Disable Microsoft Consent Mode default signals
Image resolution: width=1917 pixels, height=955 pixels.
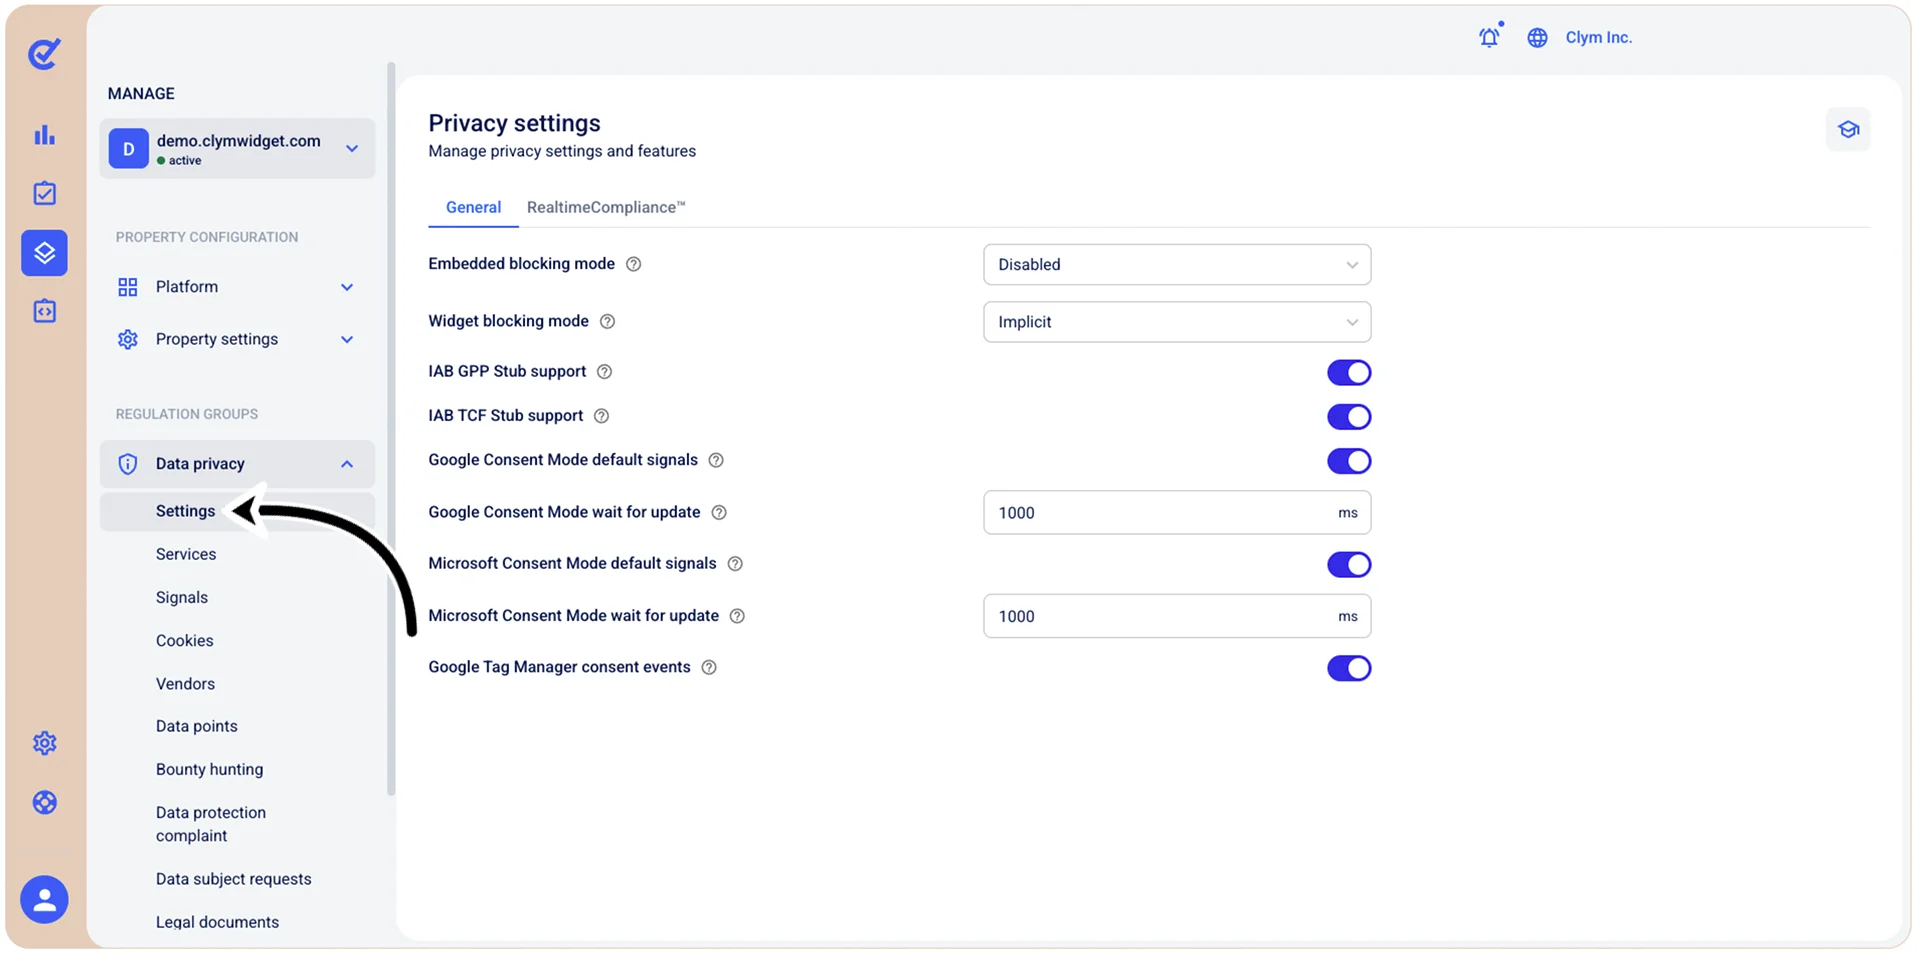coord(1349,564)
